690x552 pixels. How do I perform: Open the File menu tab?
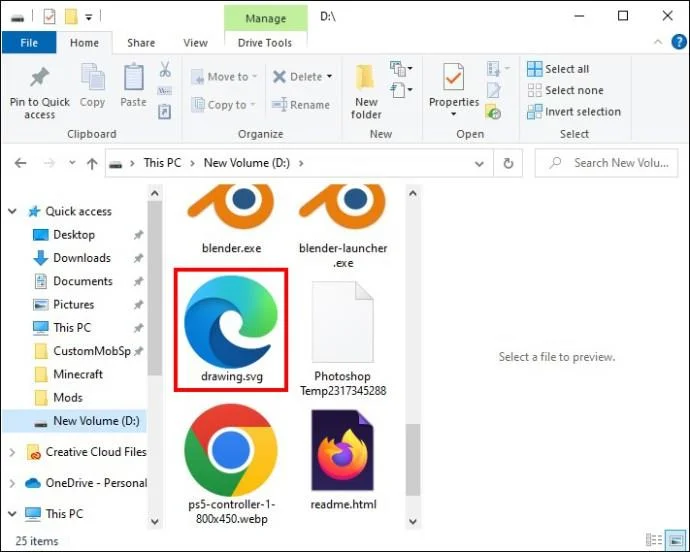pyautogui.click(x=29, y=43)
